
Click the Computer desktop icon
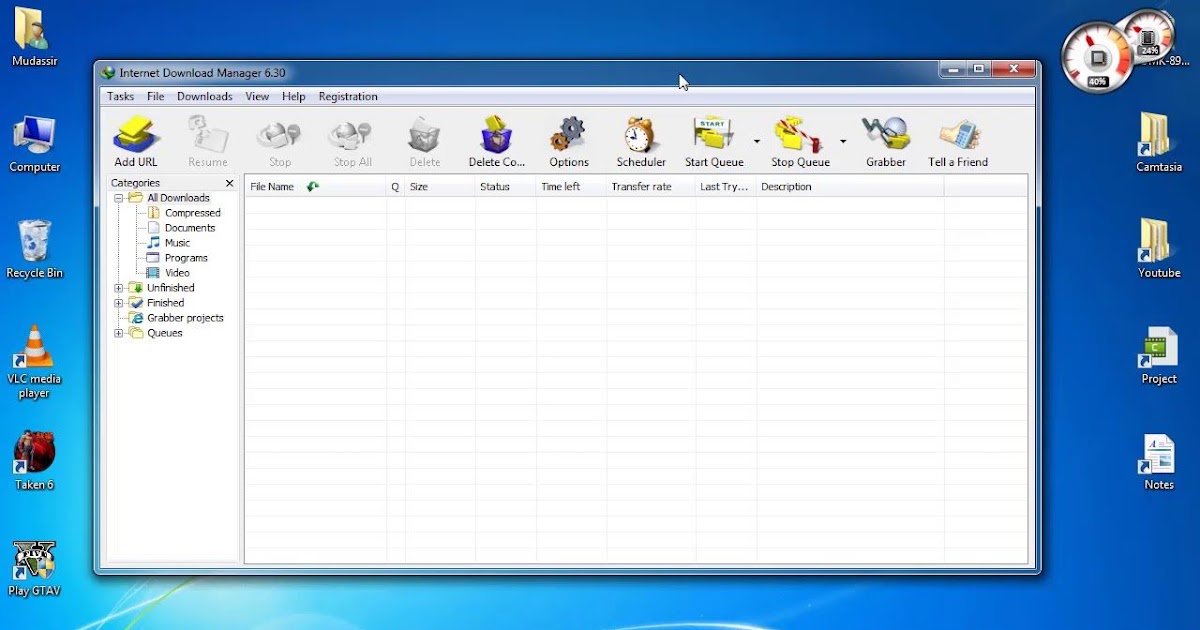34,144
